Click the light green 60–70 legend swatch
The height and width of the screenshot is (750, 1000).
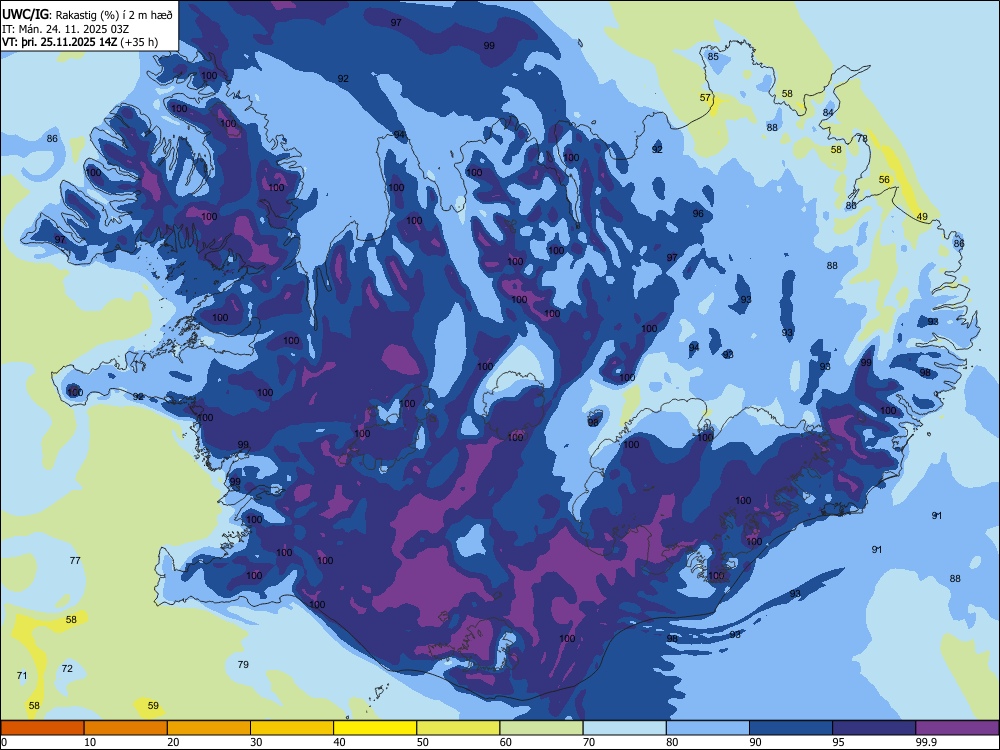point(541,728)
